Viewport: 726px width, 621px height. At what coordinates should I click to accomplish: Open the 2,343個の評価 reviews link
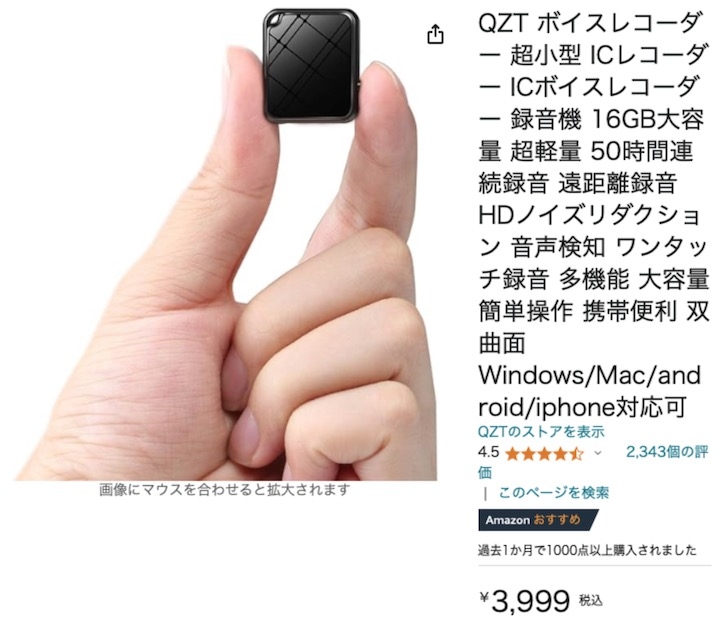tap(593, 462)
